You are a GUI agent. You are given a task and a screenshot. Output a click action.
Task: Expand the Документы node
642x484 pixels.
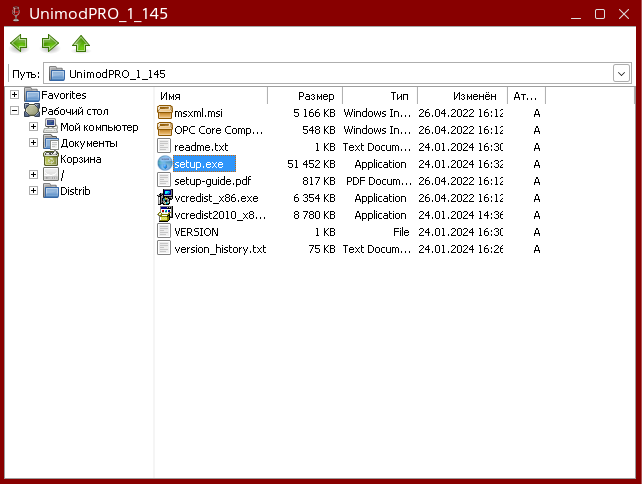(x=34, y=142)
